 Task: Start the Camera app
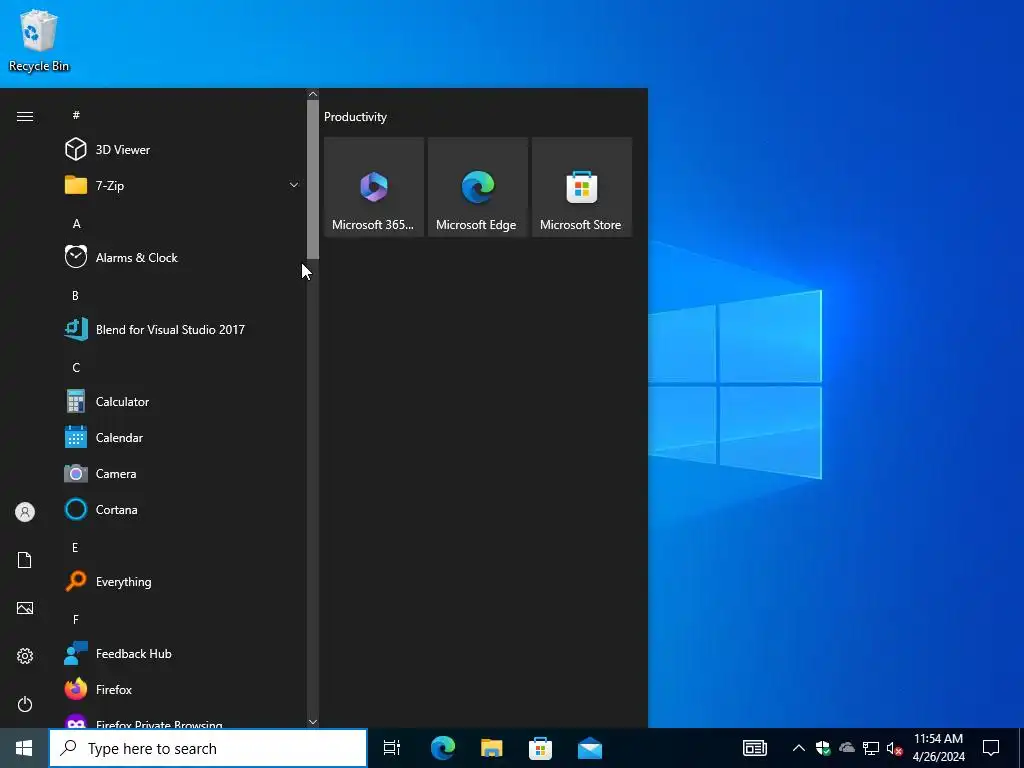coord(180,473)
